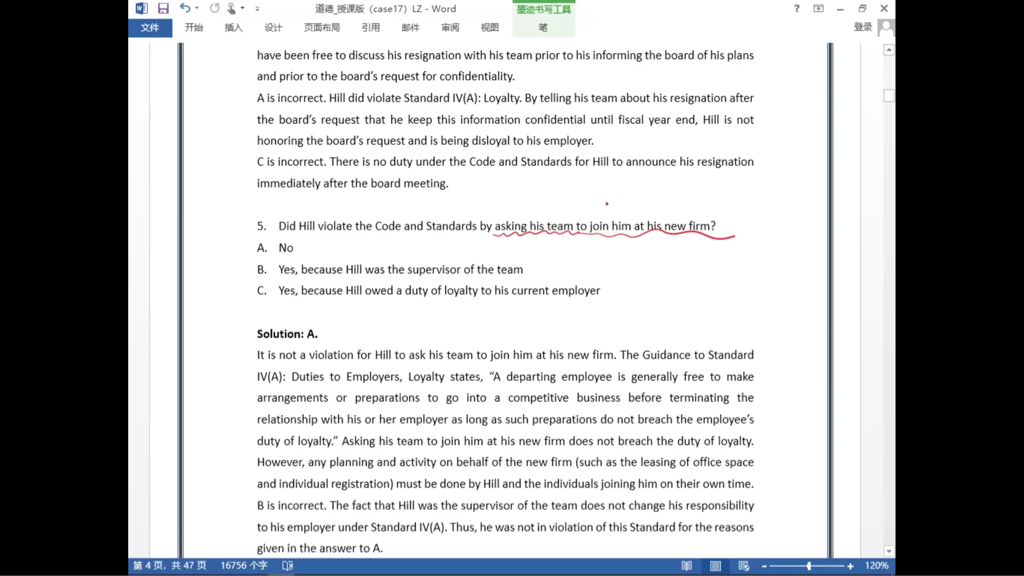Click the proofing/spell check status icon
This screenshot has width=1024, height=576.
[x=288, y=566]
